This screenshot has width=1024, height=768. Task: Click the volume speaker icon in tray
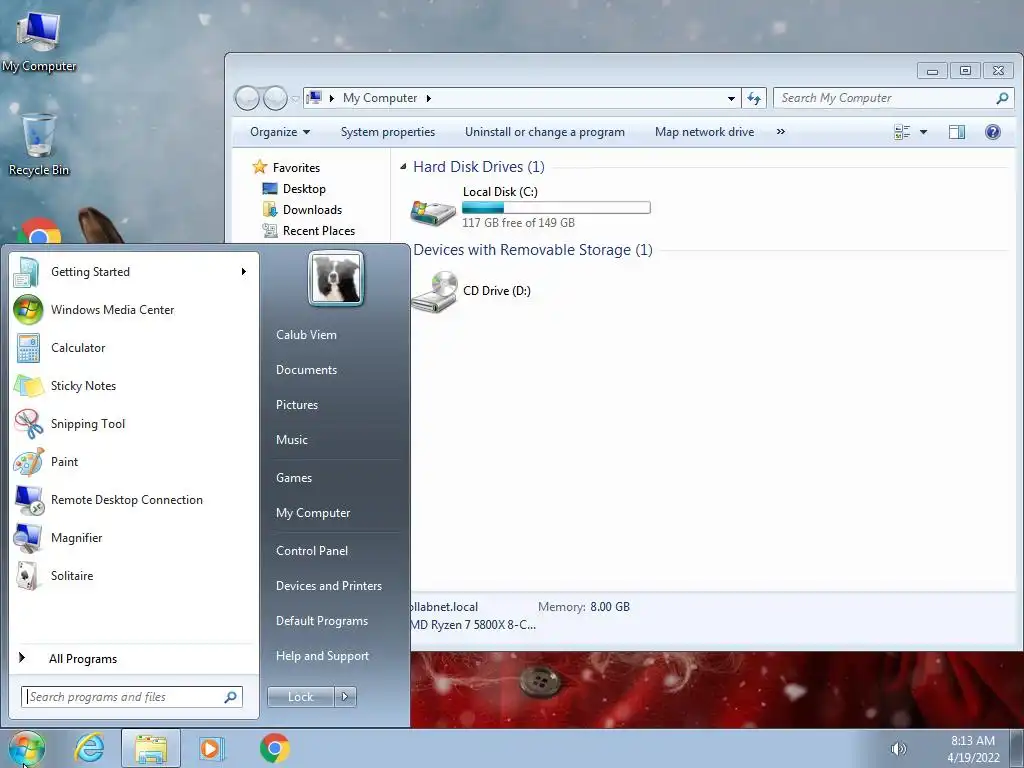tap(899, 748)
